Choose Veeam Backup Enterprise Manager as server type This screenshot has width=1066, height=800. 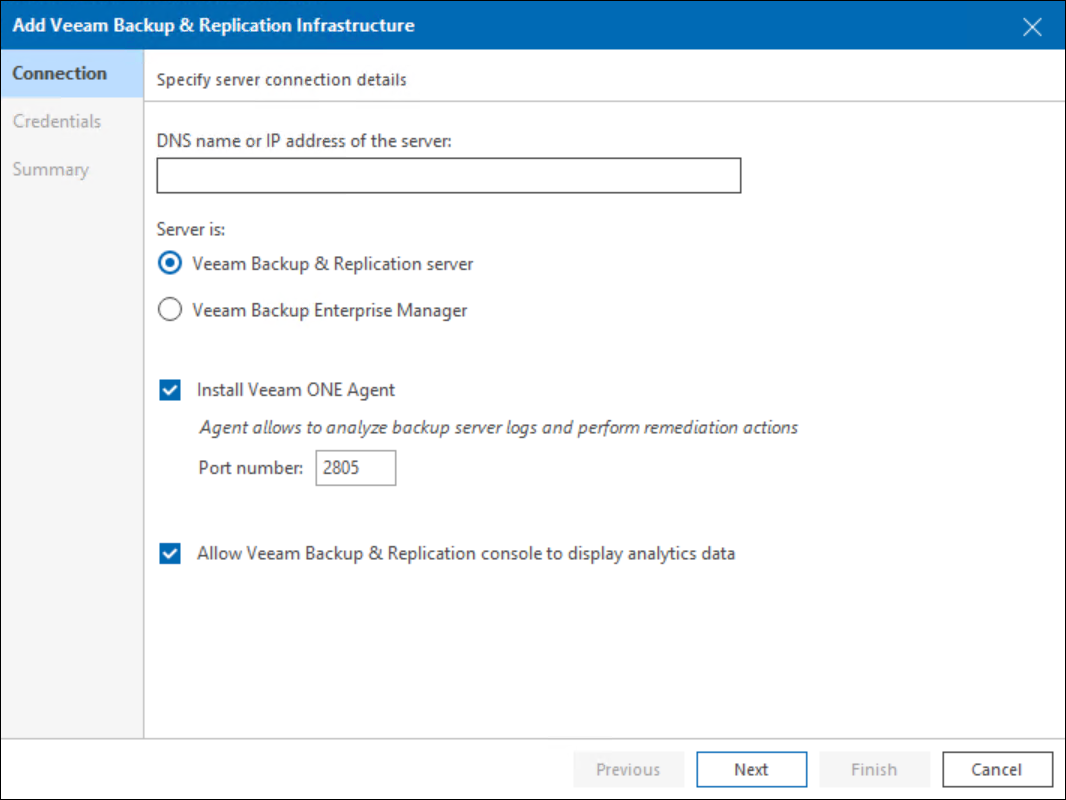tap(169, 310)
